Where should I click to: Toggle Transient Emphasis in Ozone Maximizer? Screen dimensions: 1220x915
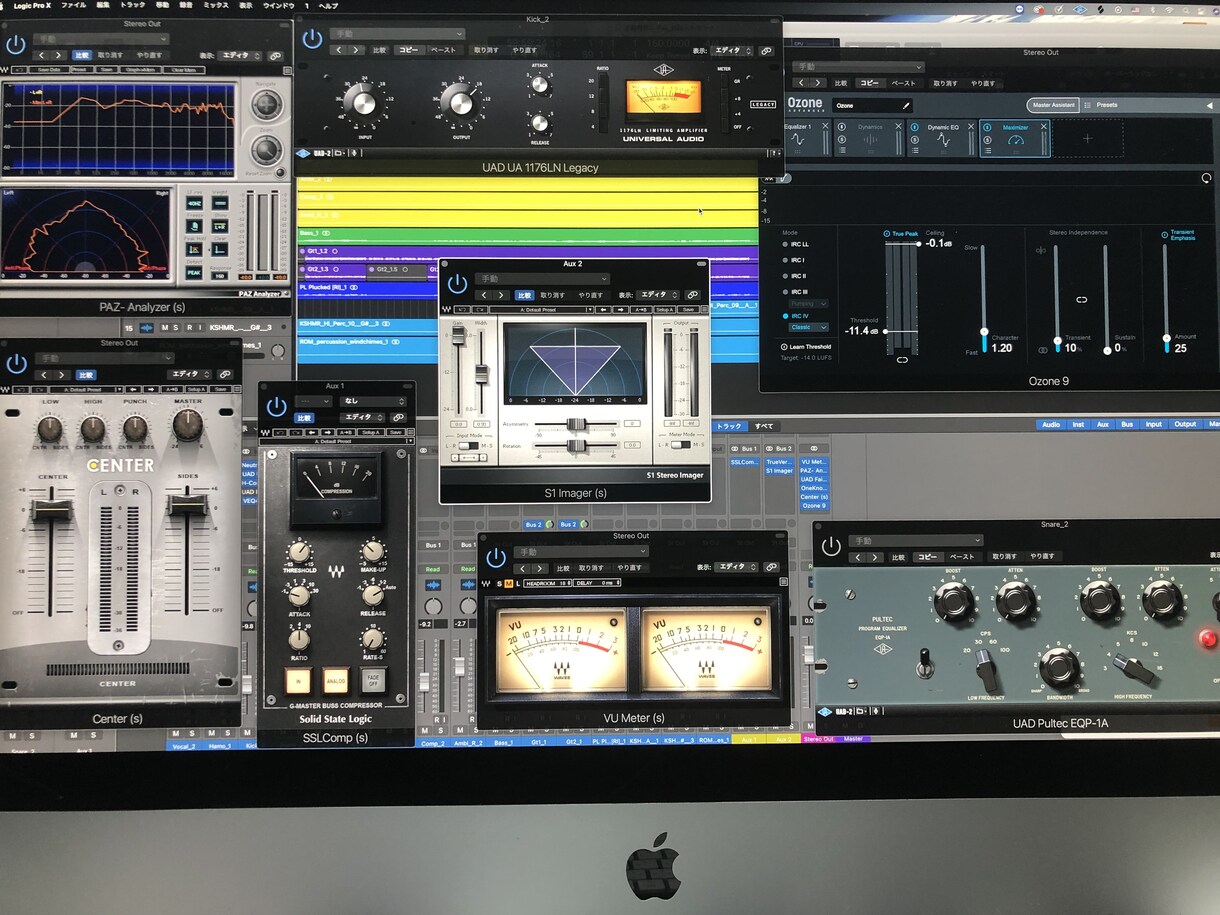point(1165,235)
